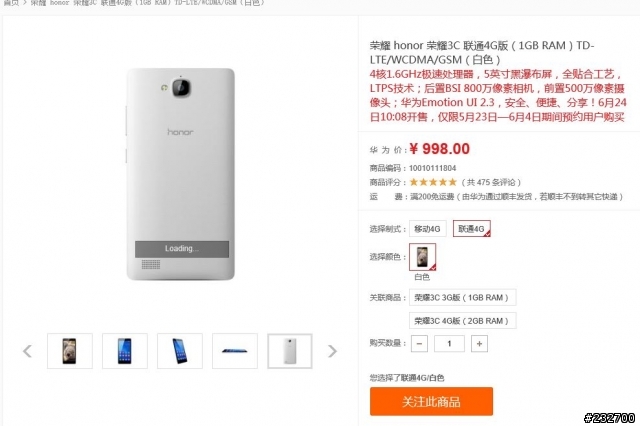View the angled blue phone thumbnail

pos(180,351)
